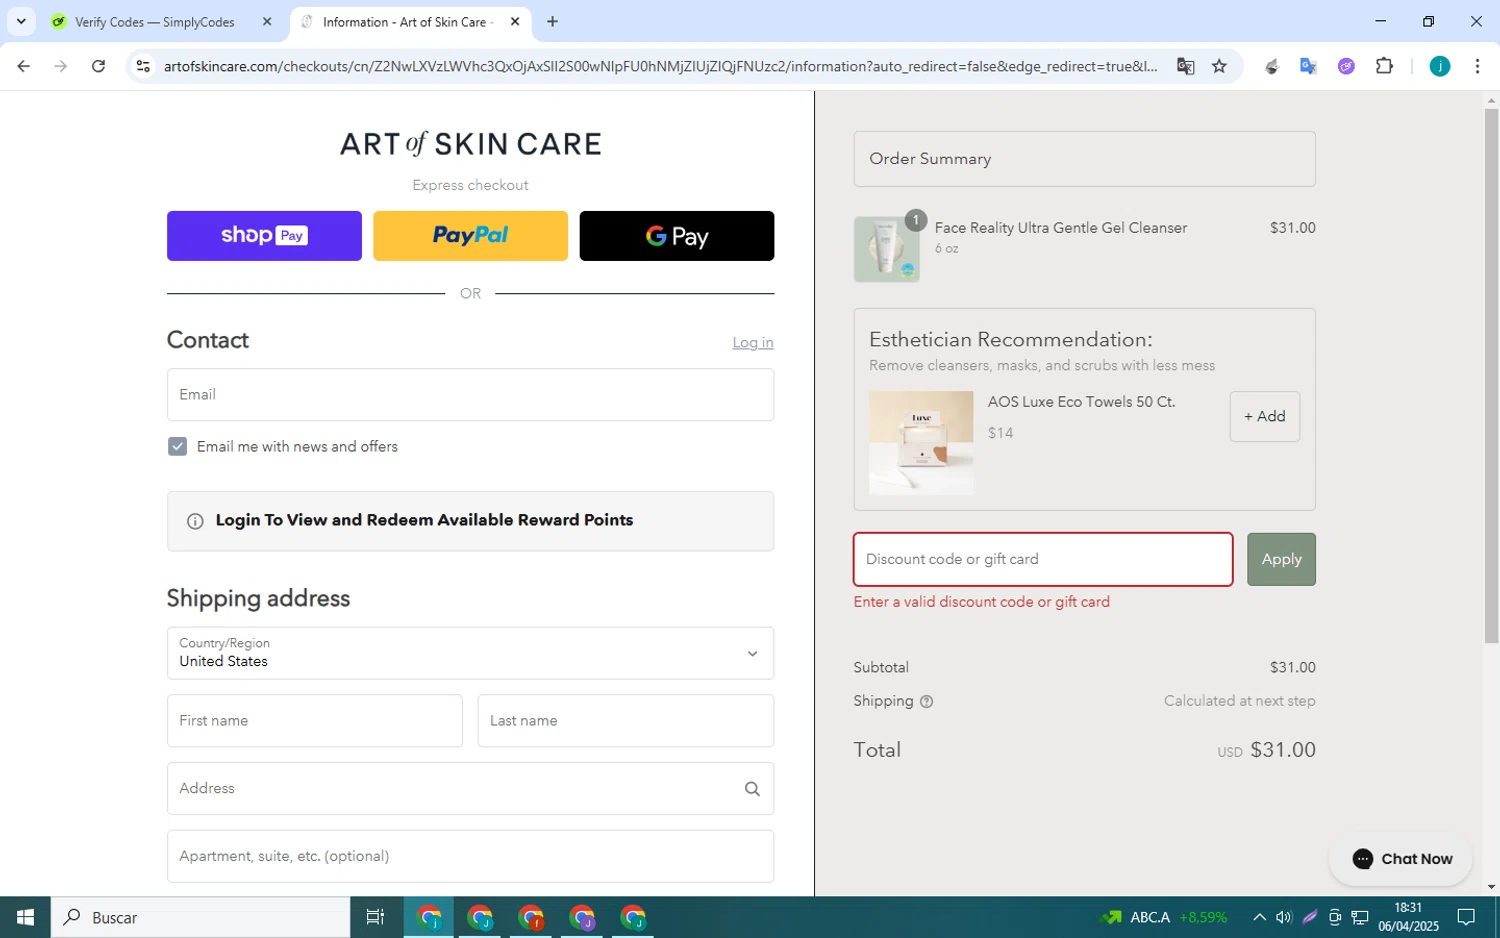Click the browser back arrow

(x=23, y=66)
